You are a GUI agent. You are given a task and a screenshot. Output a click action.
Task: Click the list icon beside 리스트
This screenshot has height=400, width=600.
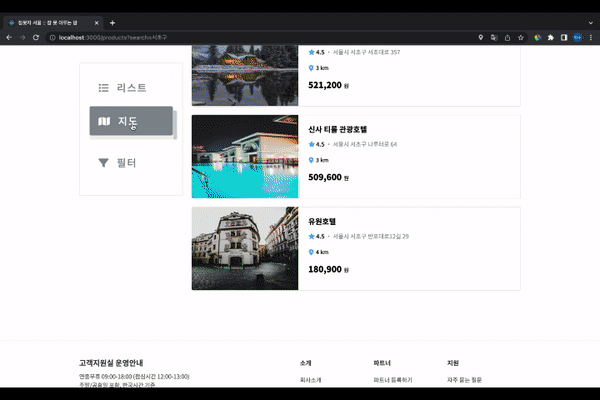[103, 88]
